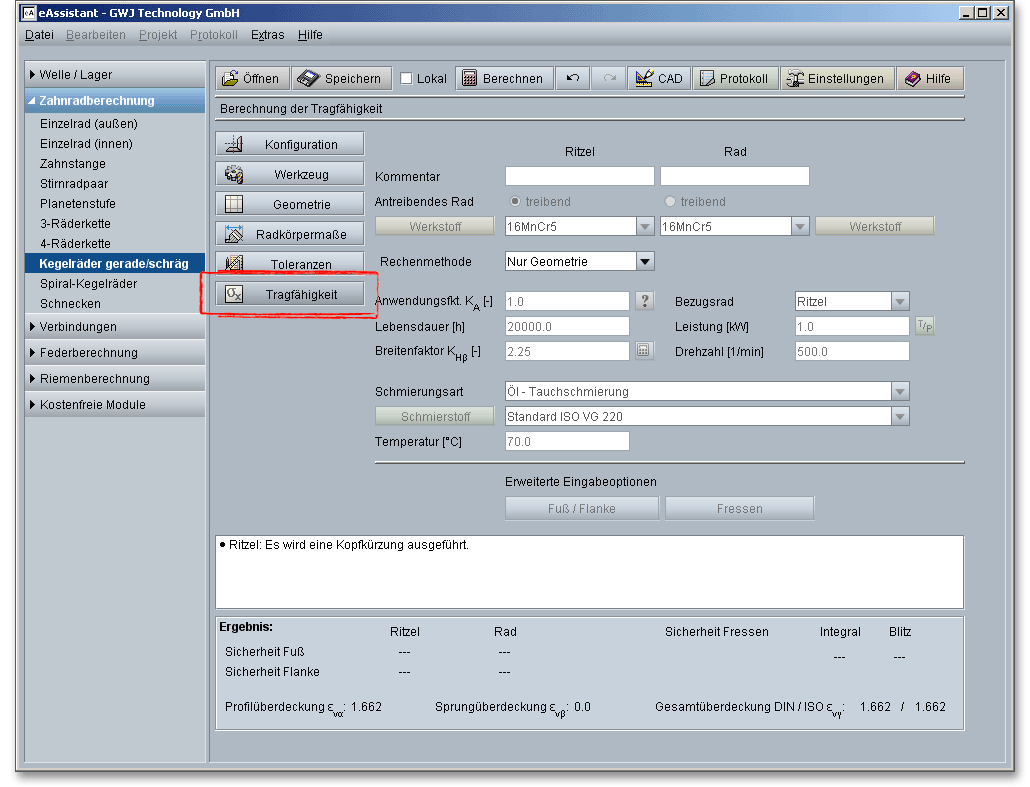Open the Extras menu
Screen dimensions: 1030x787
pos(267,35)
